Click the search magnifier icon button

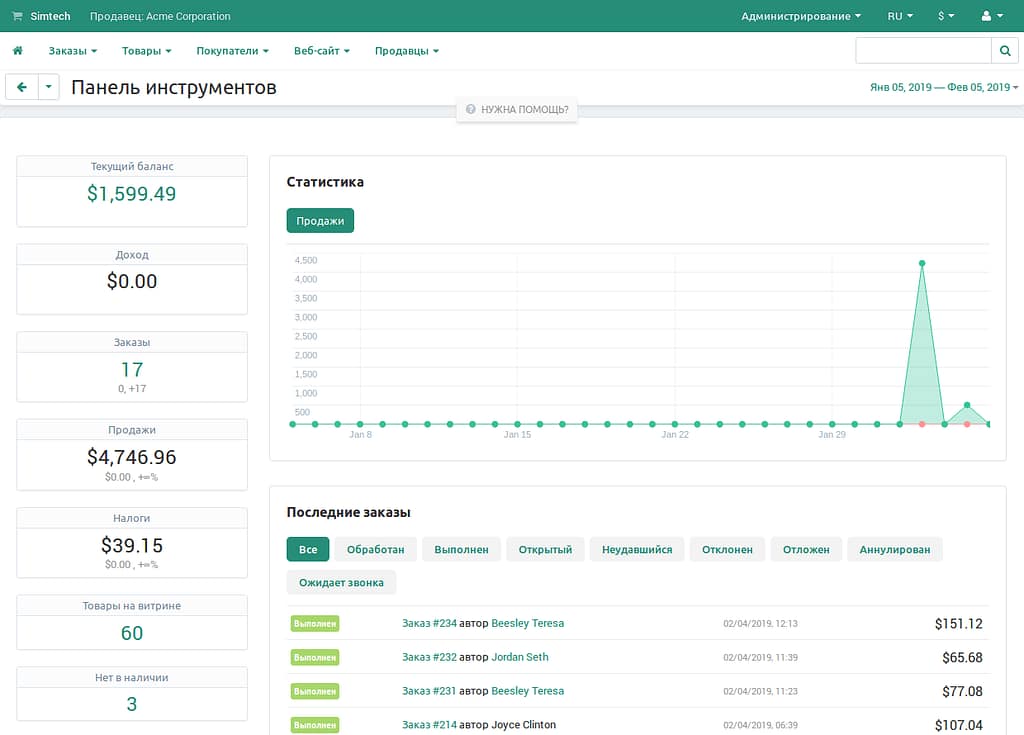click(x=1004, y=51)
